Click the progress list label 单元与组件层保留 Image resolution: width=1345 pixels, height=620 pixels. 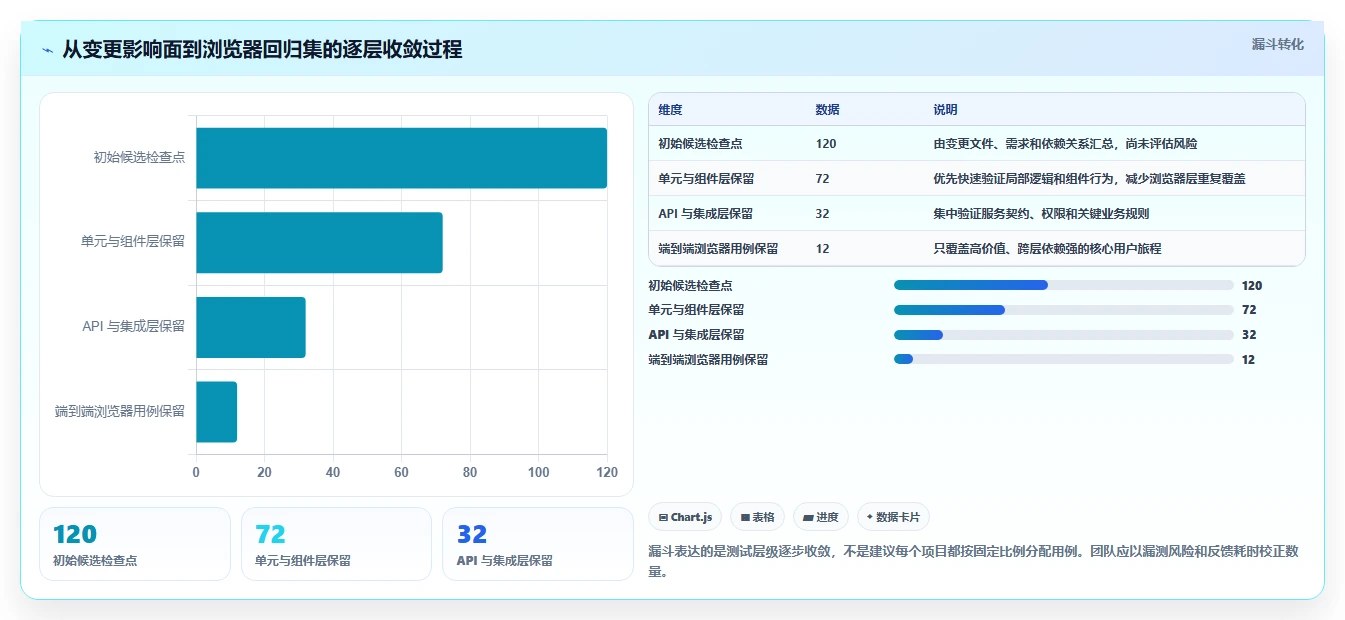pyautogui.click(x=696, y=310)
